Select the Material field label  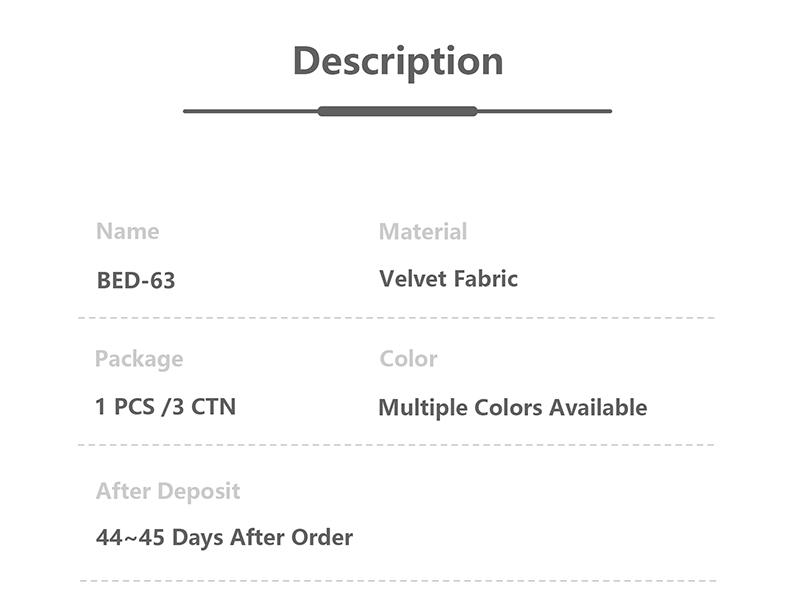tap(423, 232)
